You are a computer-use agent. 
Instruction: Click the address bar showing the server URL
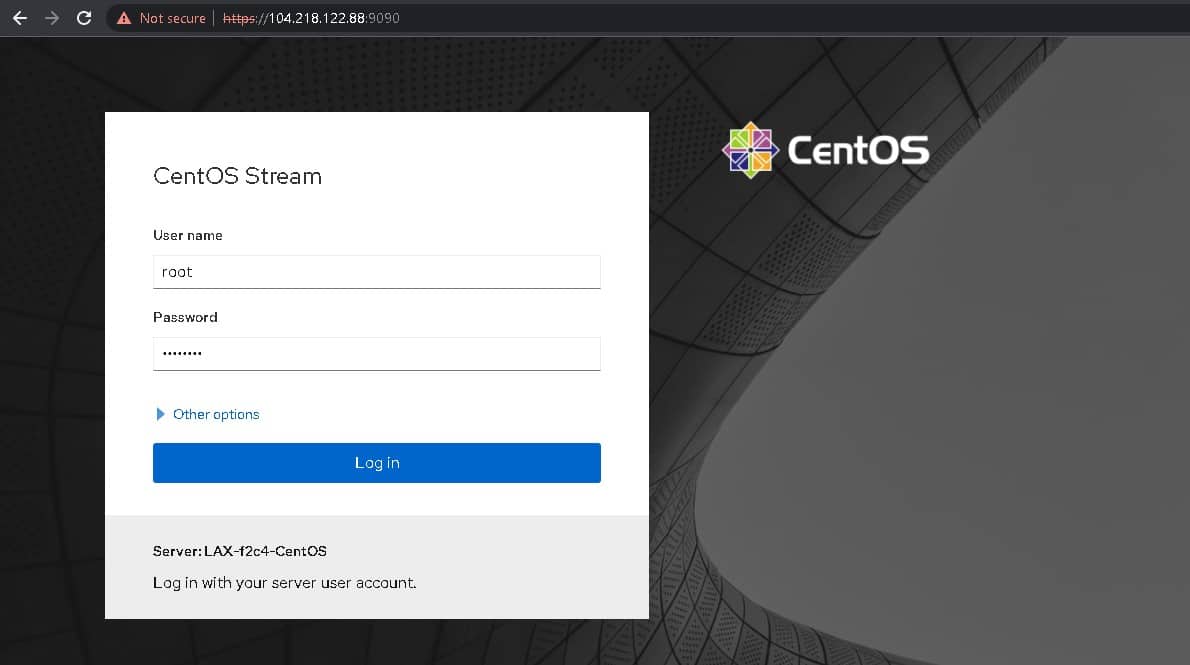pyautogui.click(x=320, y=17)
